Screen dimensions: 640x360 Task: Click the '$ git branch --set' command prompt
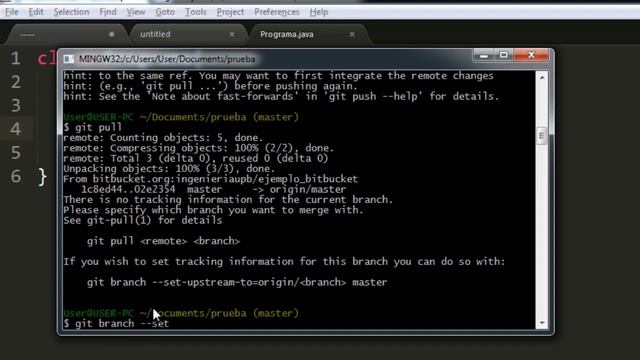(116, 324)
